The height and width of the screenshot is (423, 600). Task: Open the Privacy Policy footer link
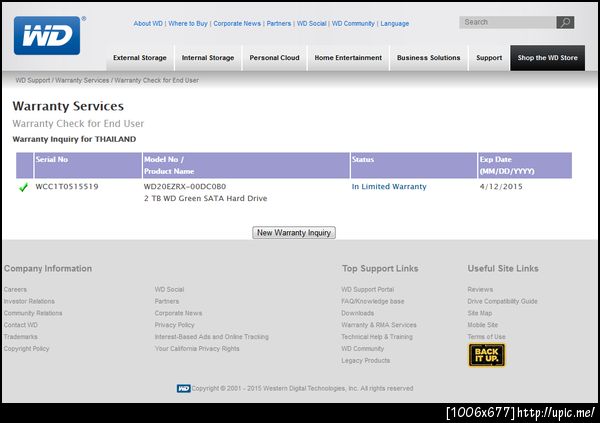pos(174,325)
